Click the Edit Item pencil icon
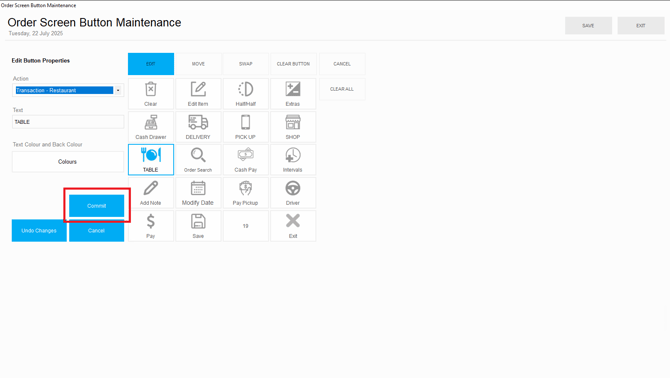670x378 pixels. click(x=198, y=94)
